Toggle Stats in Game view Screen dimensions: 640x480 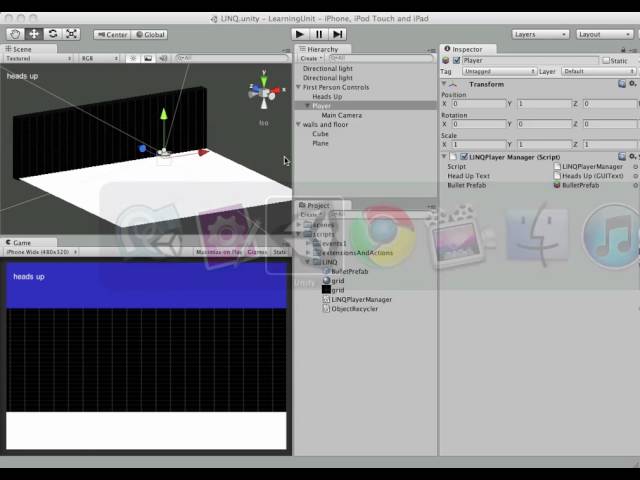pos(280,252)
